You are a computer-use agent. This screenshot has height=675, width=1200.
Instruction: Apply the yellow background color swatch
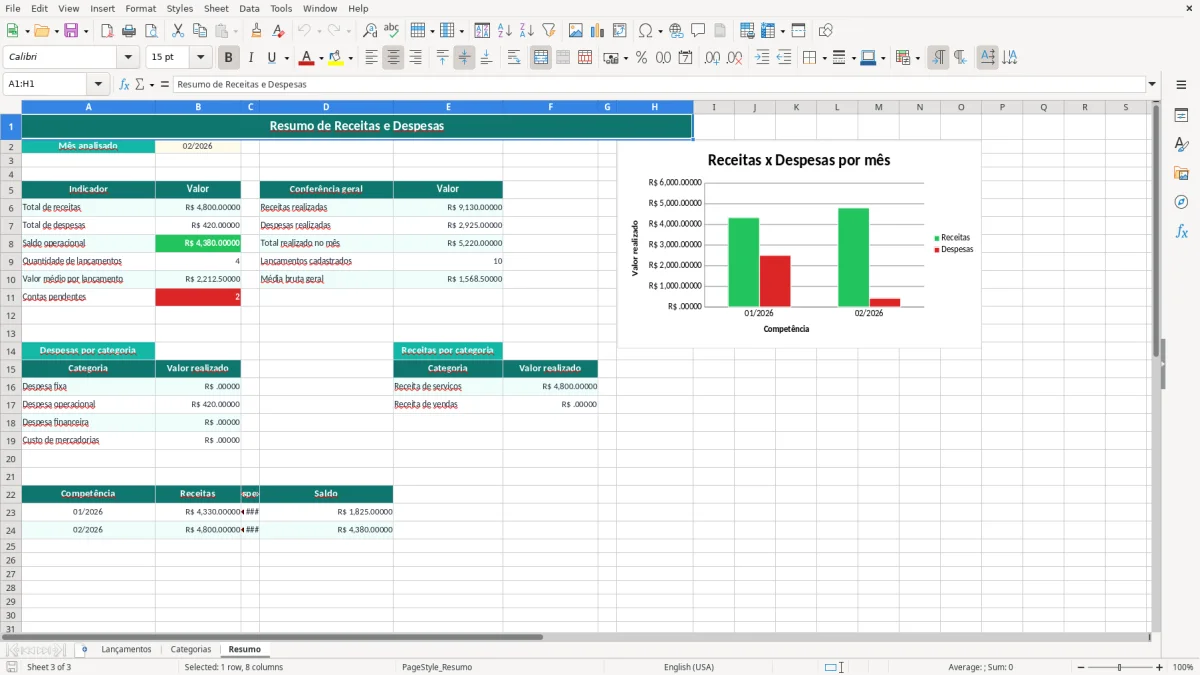point(336,58)
